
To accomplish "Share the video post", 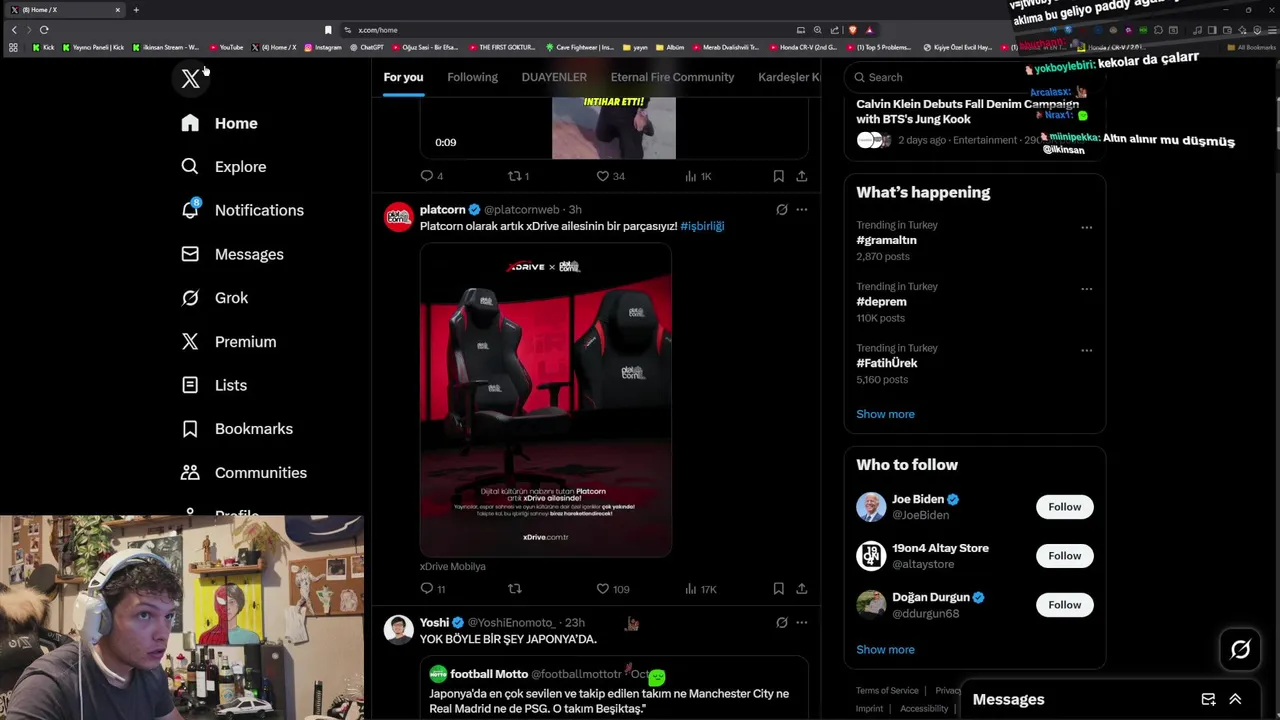I will tap(801, 176).
